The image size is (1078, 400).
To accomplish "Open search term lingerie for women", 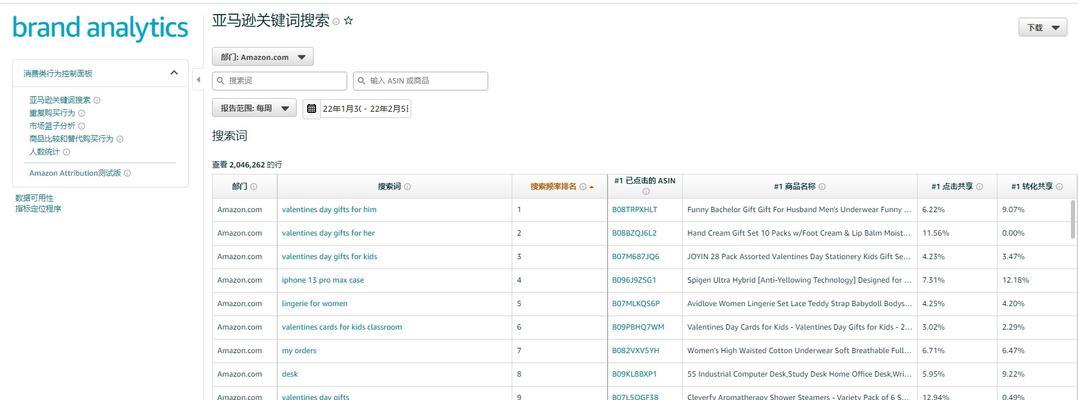I will (315, 304).
